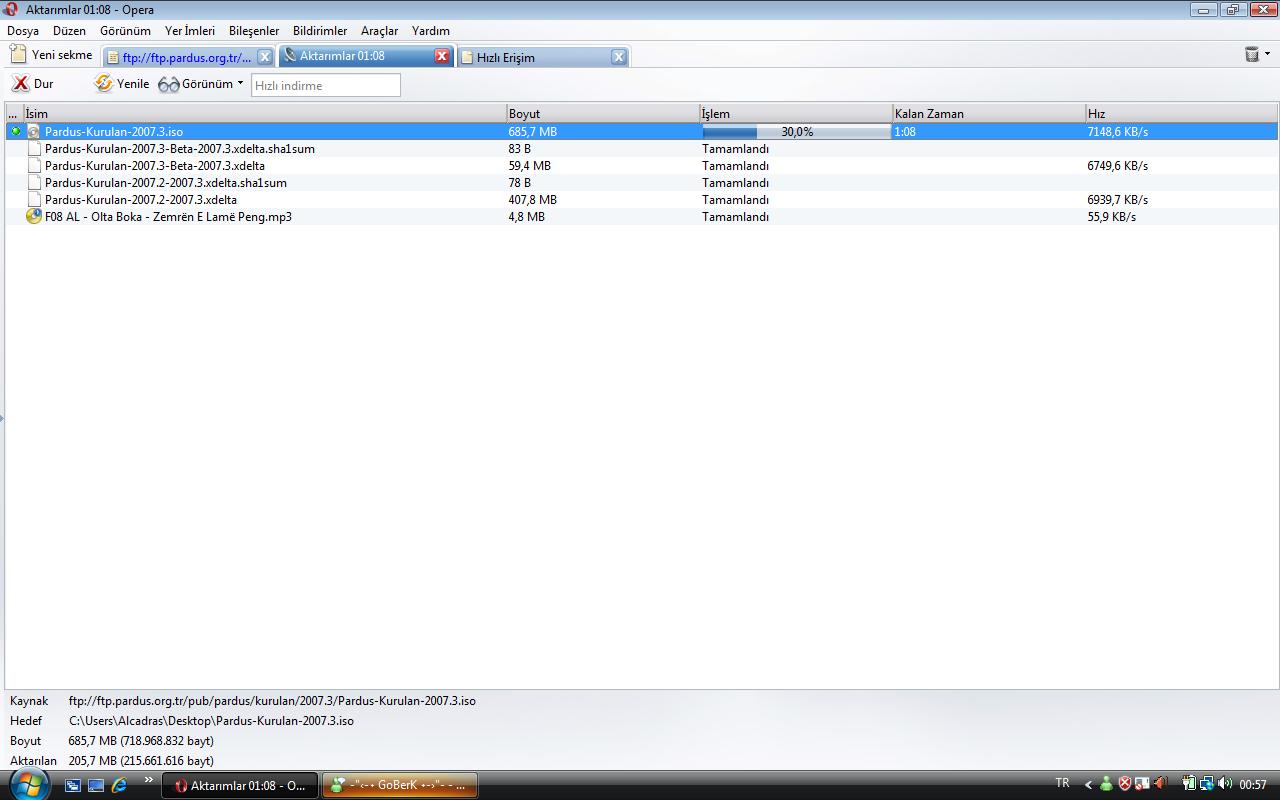Viewport: 1280px width, 800px height.
Task: Click red security shield tray icon
Action: click(x=1125, y=784)
